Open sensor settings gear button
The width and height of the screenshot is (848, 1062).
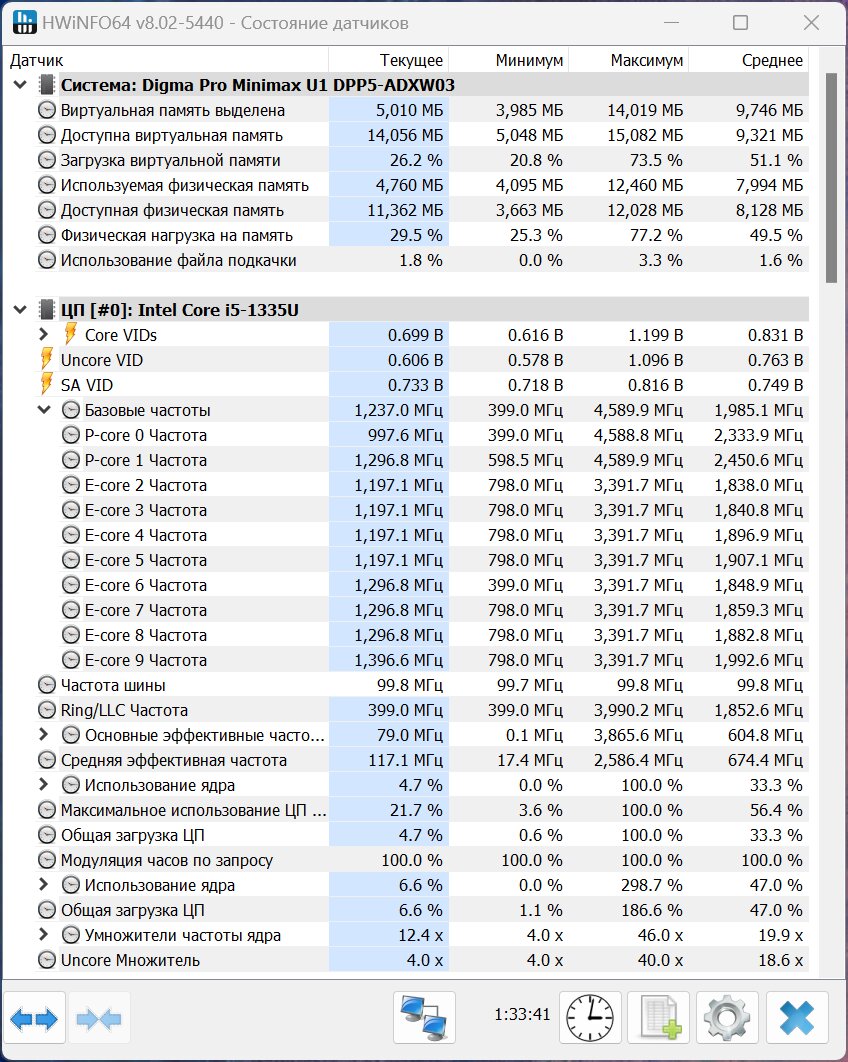pyautogui.click(x=728, y=1018)
